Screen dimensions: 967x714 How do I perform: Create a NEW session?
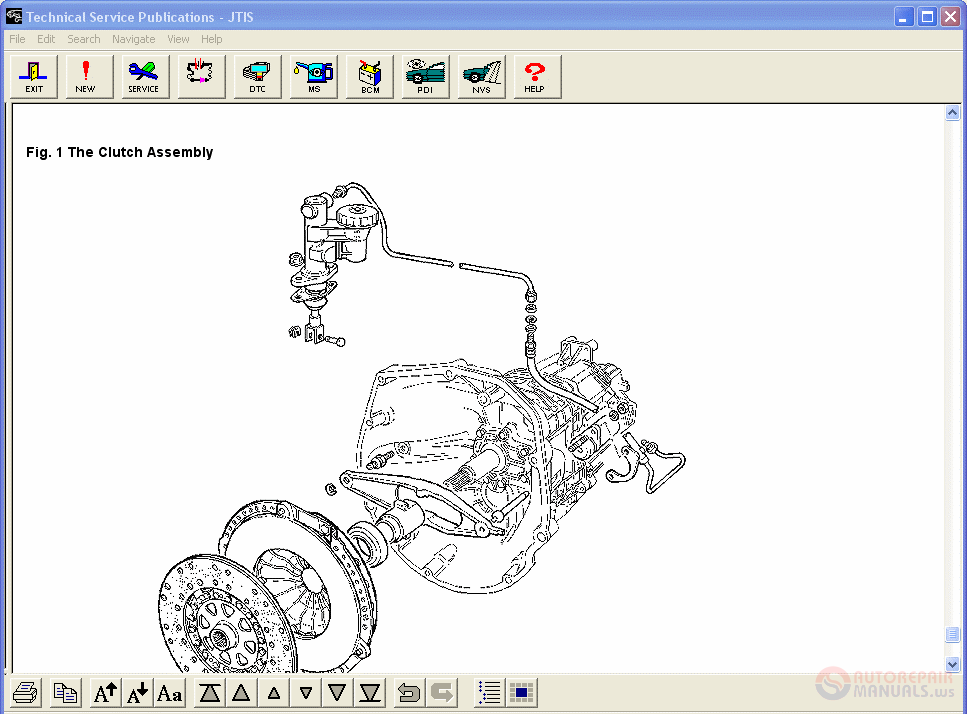(x=88, y=76)
